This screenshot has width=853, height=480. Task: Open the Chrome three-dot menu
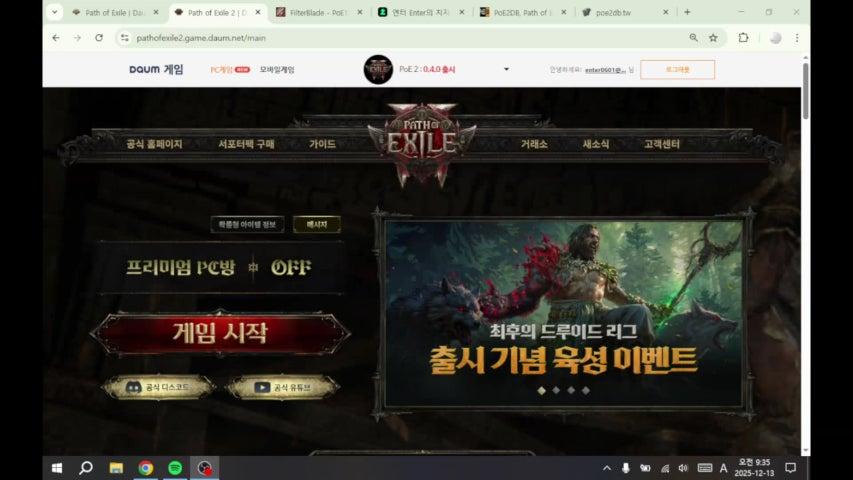point(797,38)
